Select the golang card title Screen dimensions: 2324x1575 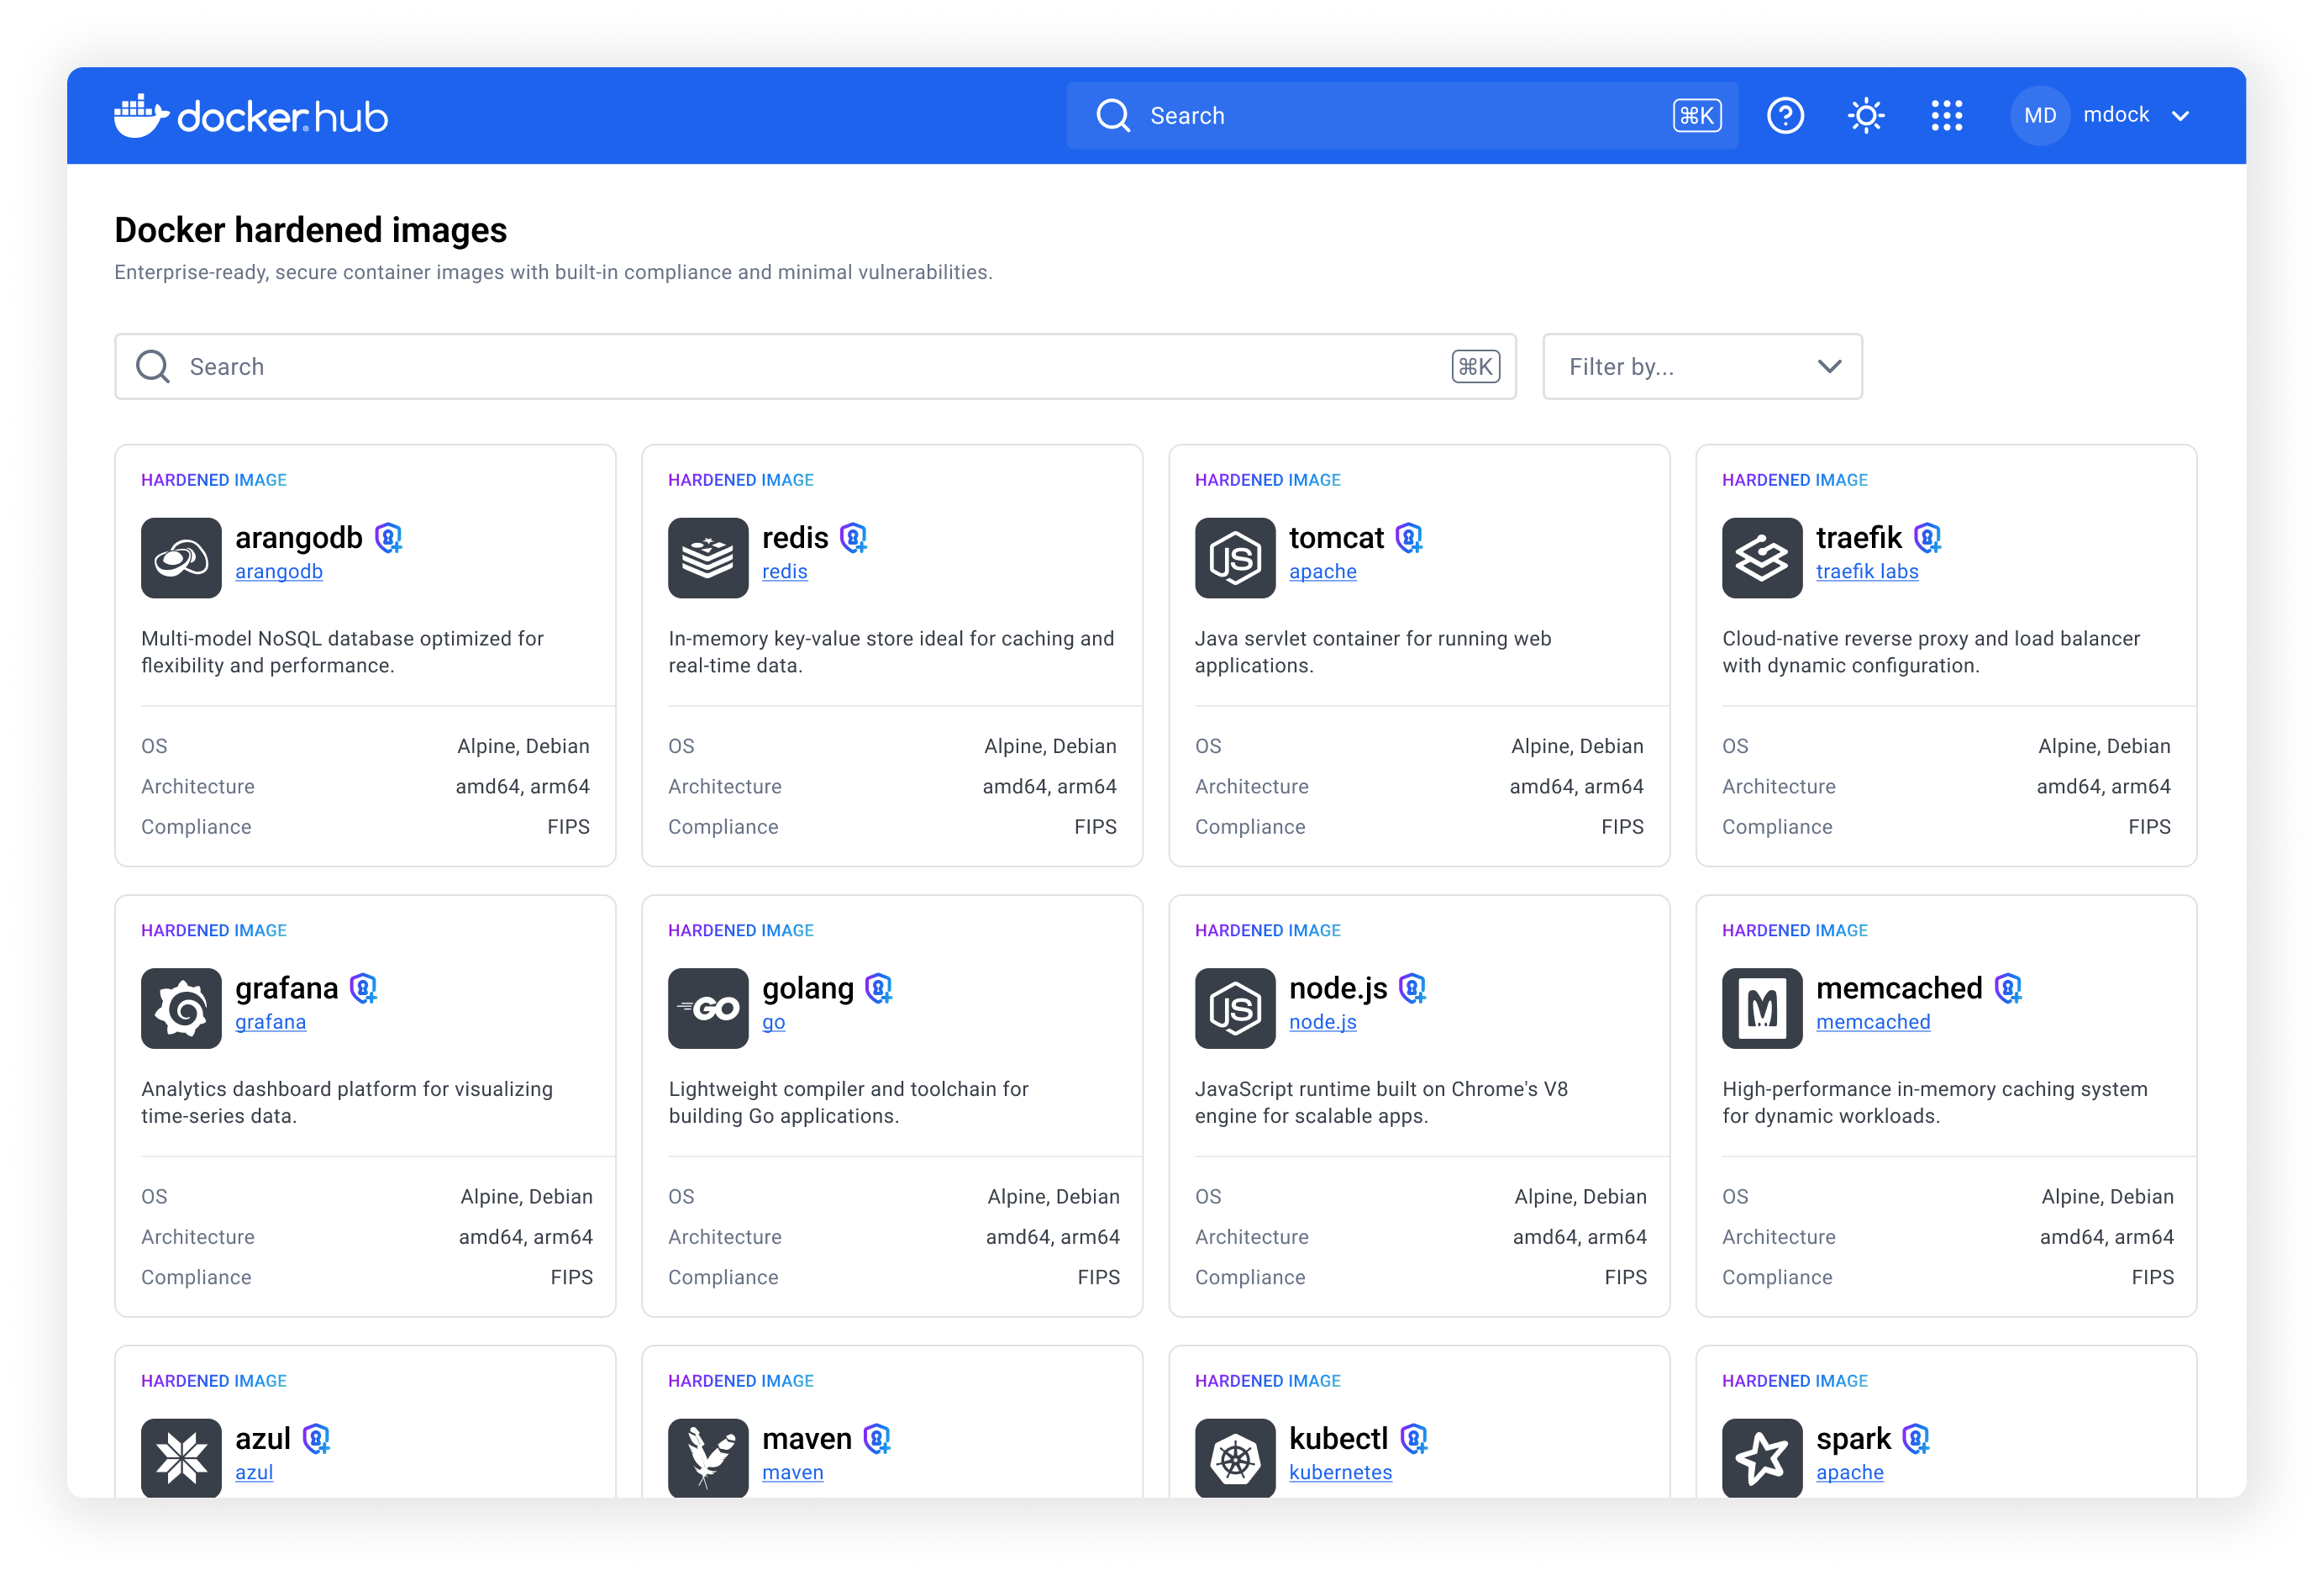pyautogui.click(x=808, y=988)
